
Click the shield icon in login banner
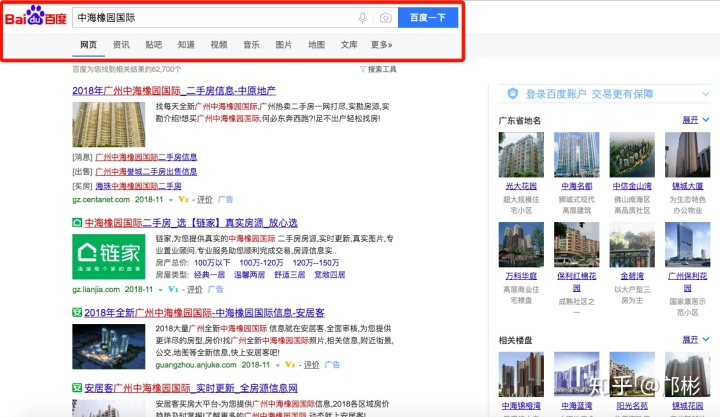(512, 94)
